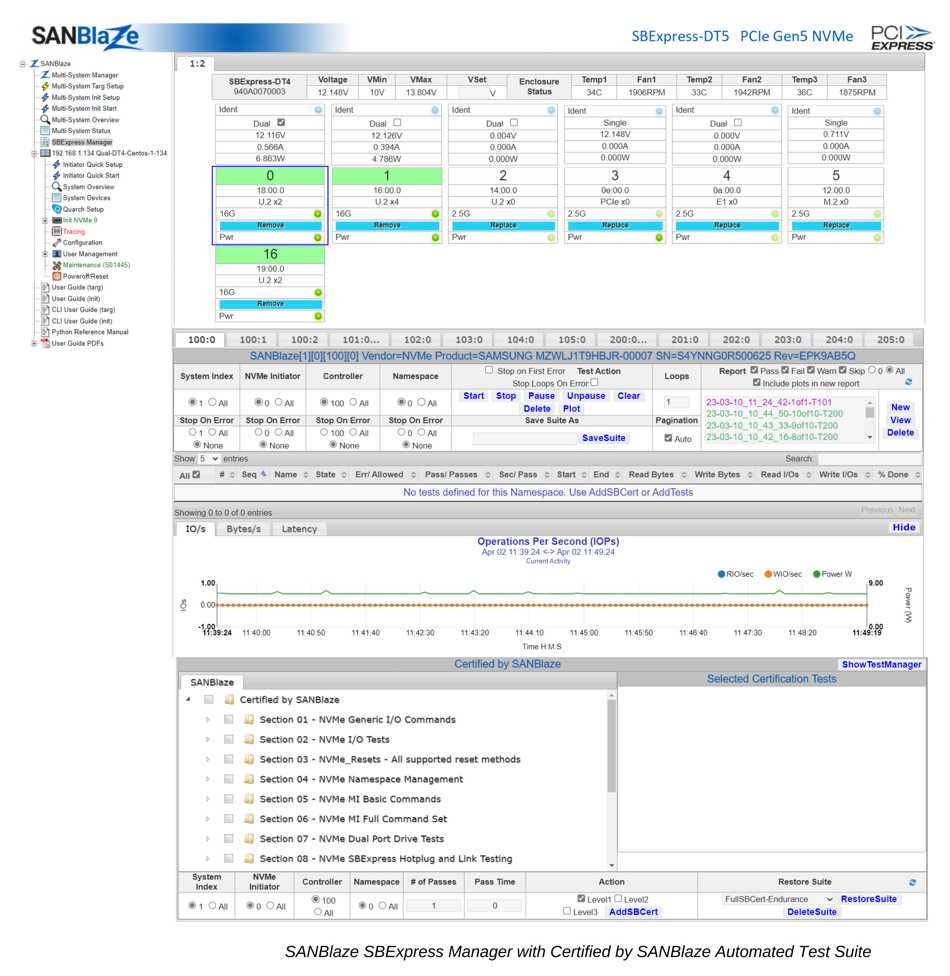Image resolution: width=950 pixels, height=976 pixels.
Task: Click the User Management icon
Action: (x=57, y=254)
